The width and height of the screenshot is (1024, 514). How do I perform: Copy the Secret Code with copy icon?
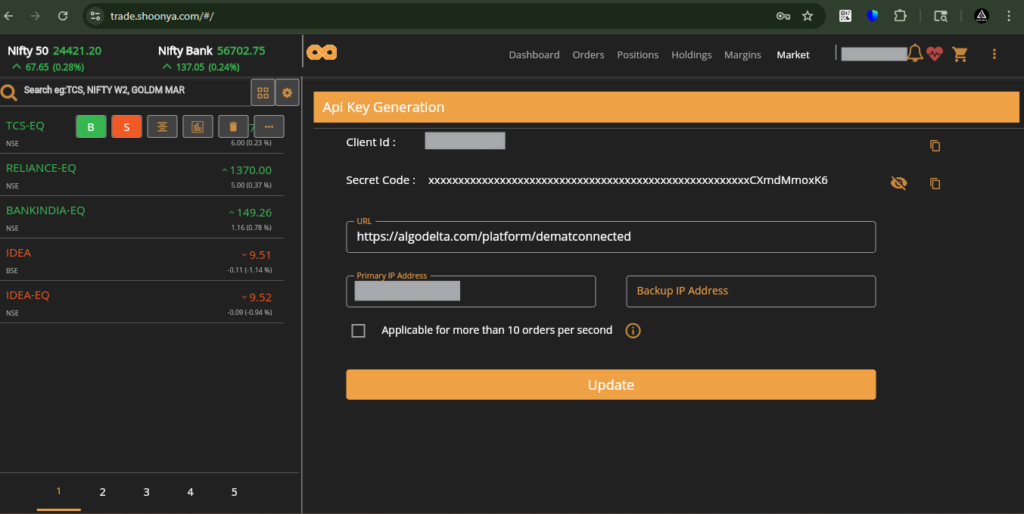pos(935,183)
